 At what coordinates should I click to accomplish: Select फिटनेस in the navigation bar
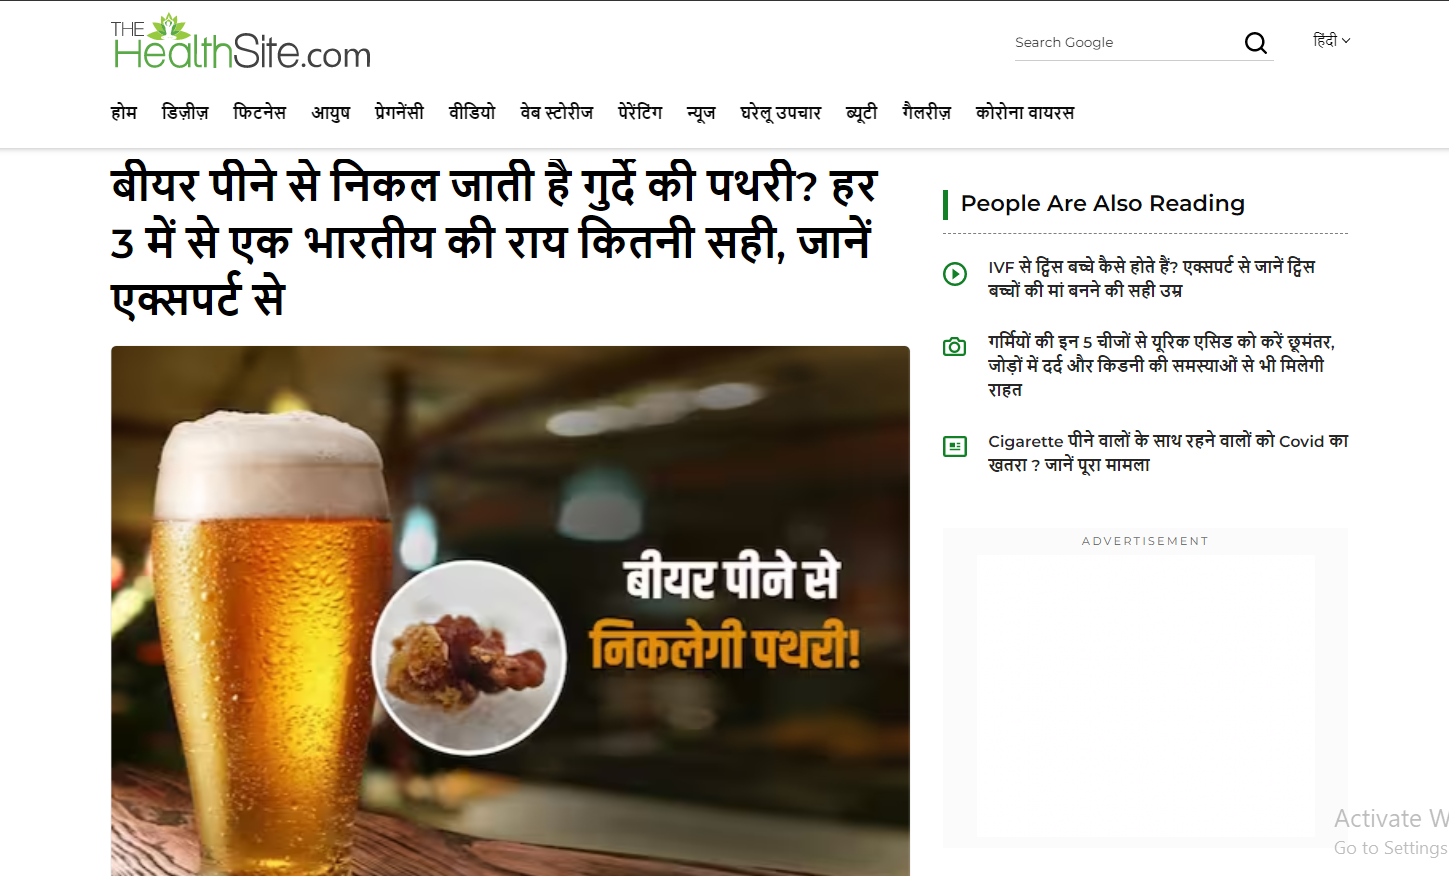pyautogui.click(x=259, y=113)
